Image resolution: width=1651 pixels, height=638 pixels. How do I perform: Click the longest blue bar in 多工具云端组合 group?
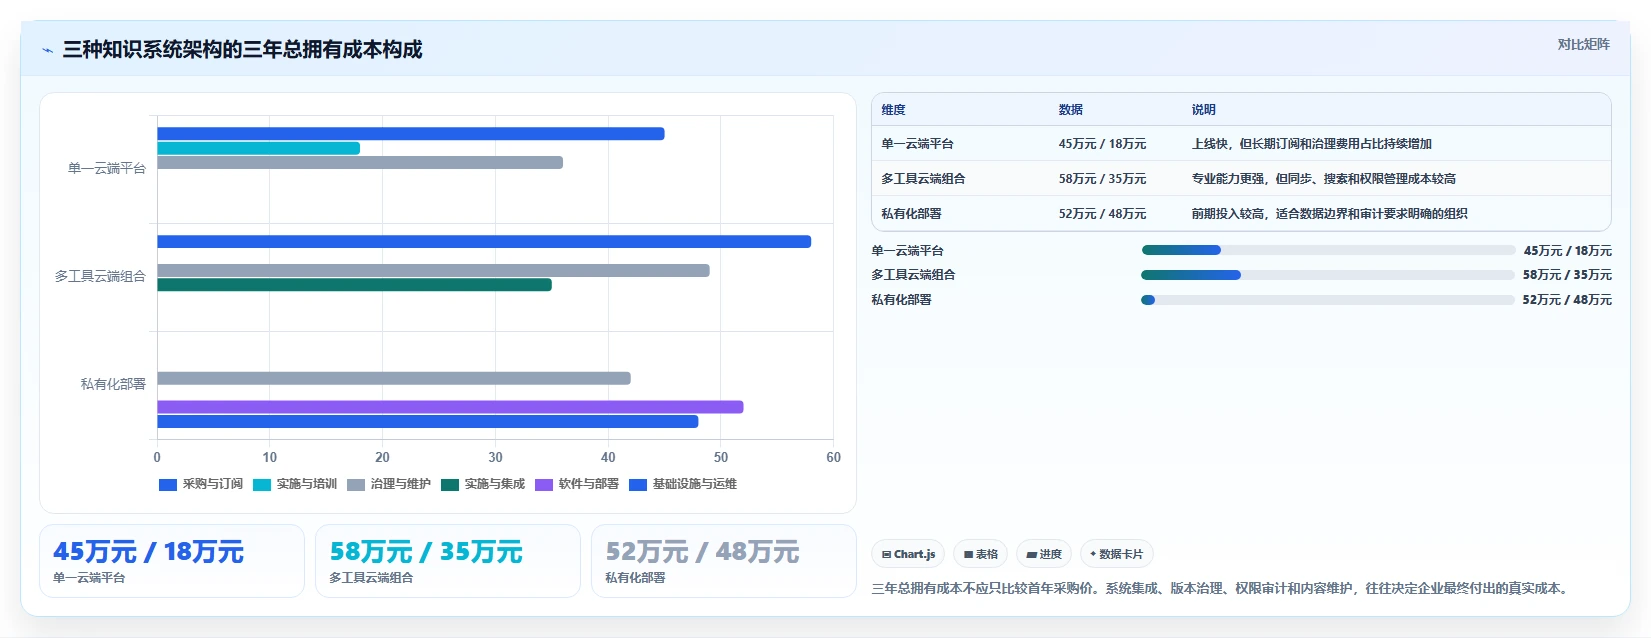coord(484,241)
